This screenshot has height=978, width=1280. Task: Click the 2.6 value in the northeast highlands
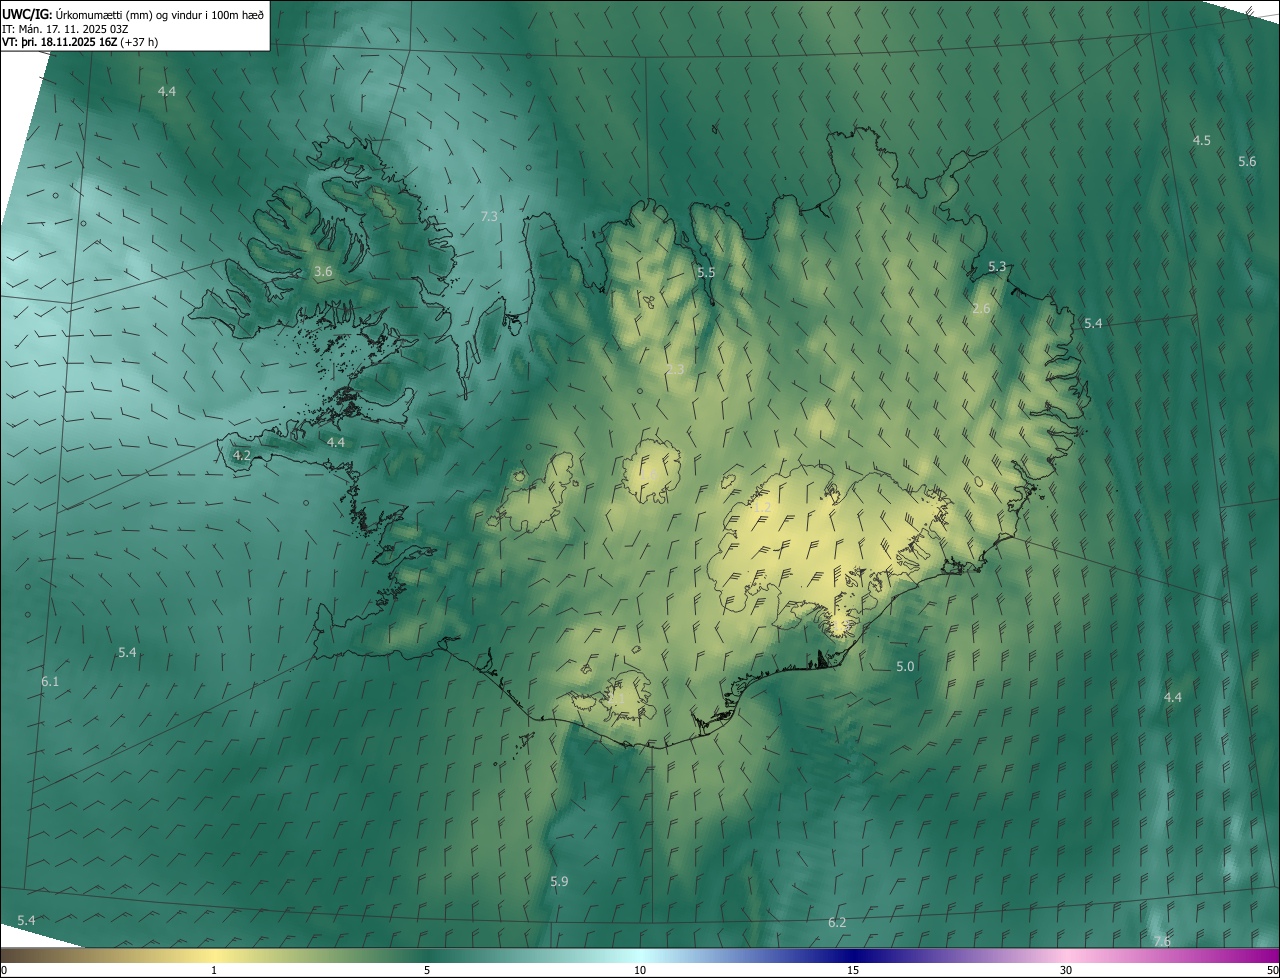click(x=981, y=308)
